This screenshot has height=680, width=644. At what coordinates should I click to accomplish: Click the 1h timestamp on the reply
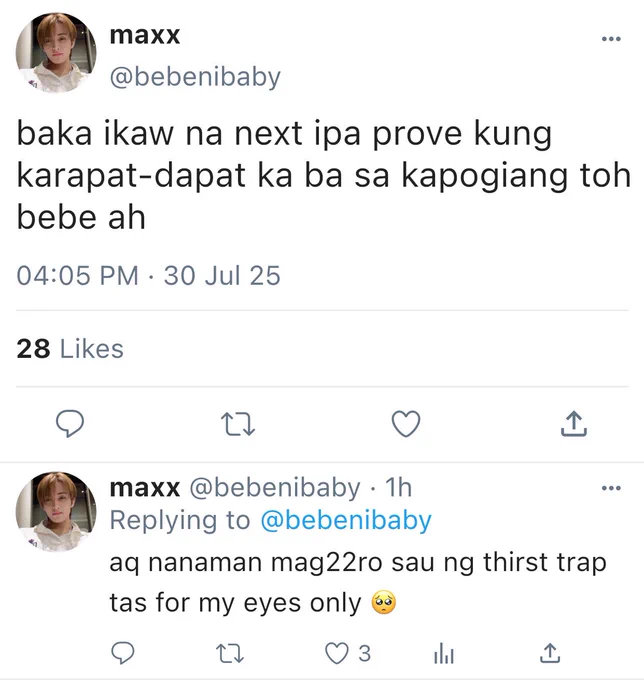[399, 487]
